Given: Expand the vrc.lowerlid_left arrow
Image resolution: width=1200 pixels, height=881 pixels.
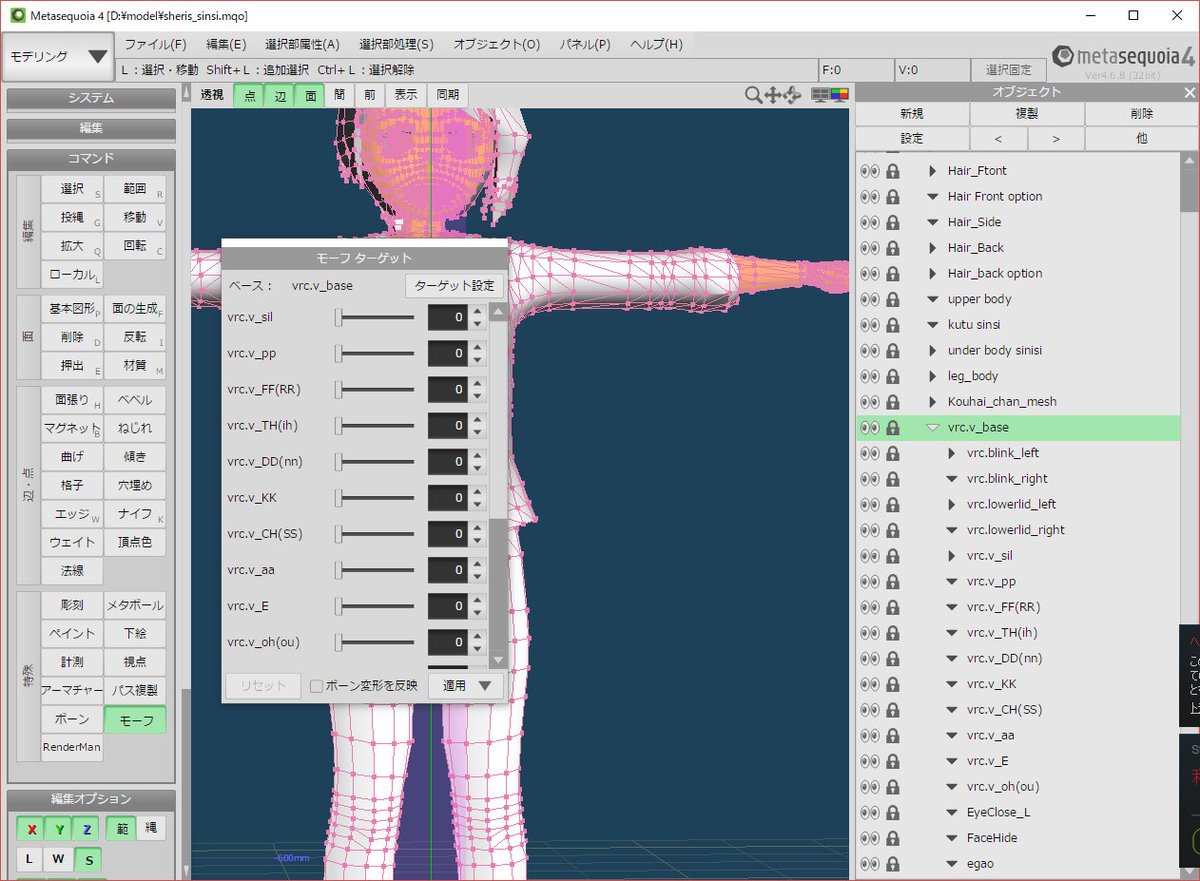Looking at the screenshot, I should click(952, 504).
